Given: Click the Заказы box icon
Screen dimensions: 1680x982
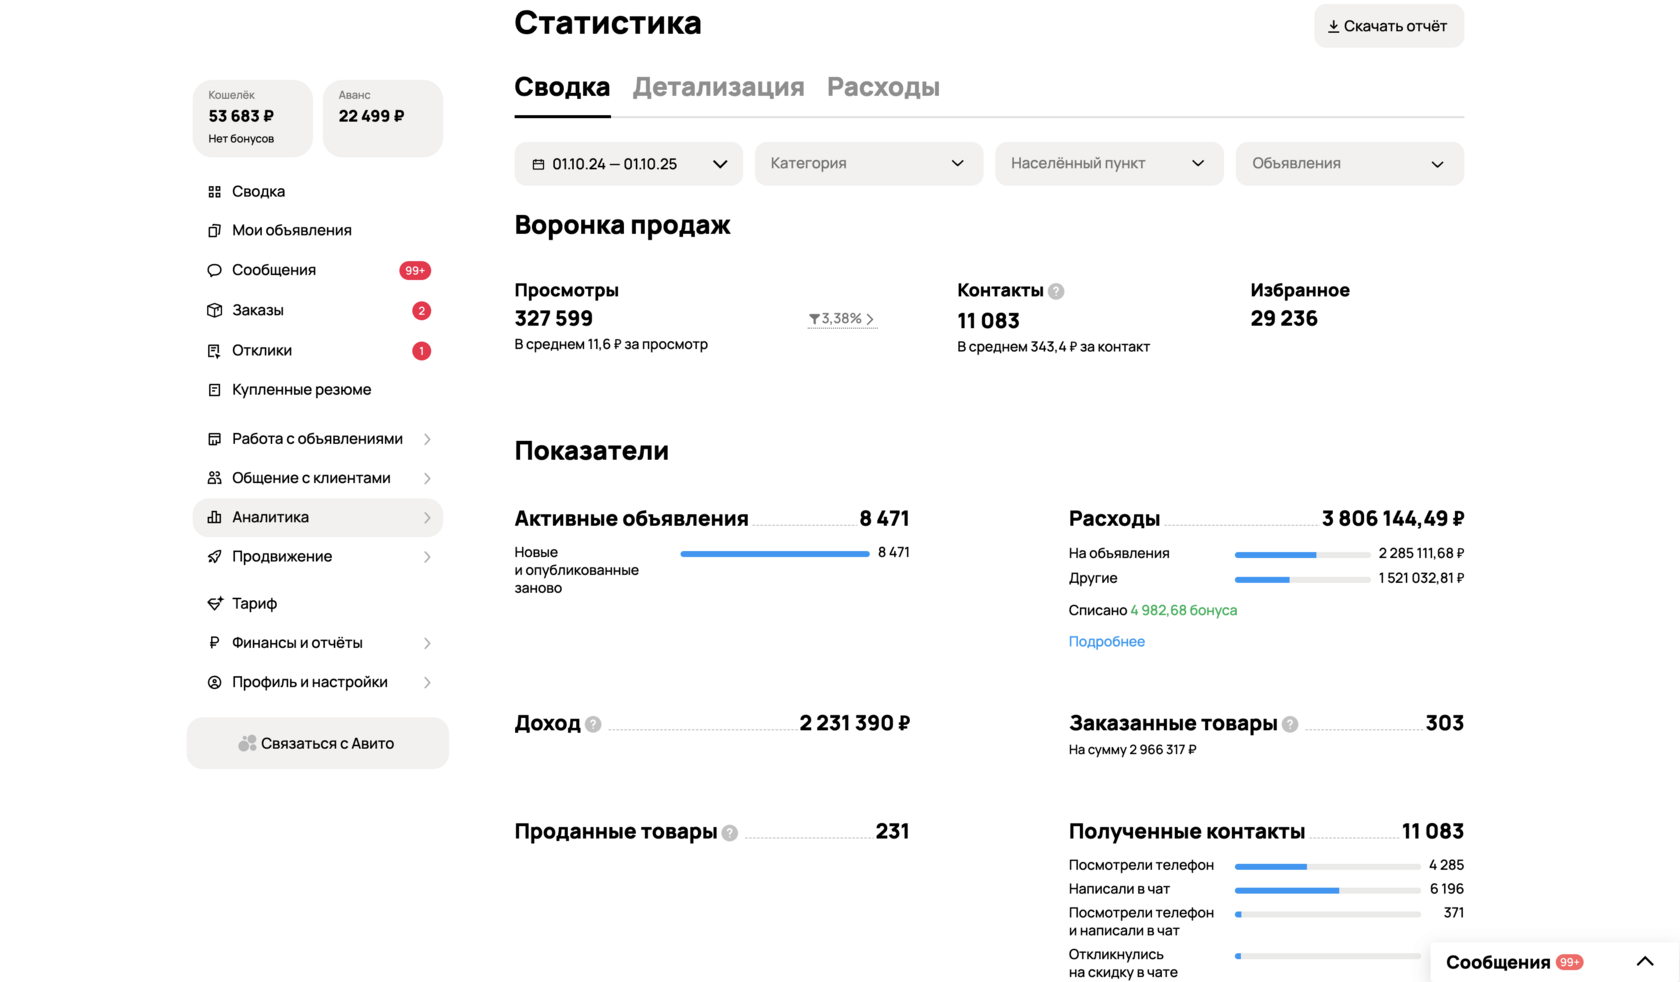Looking at the screenshot, I should (x=214, y=310).
